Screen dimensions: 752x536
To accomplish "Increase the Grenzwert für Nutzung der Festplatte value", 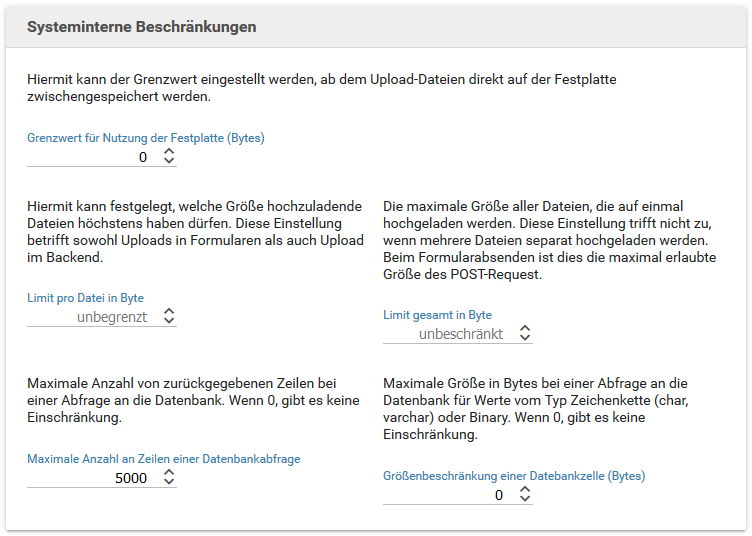I will pyautogui.click(x=169, y=151).
